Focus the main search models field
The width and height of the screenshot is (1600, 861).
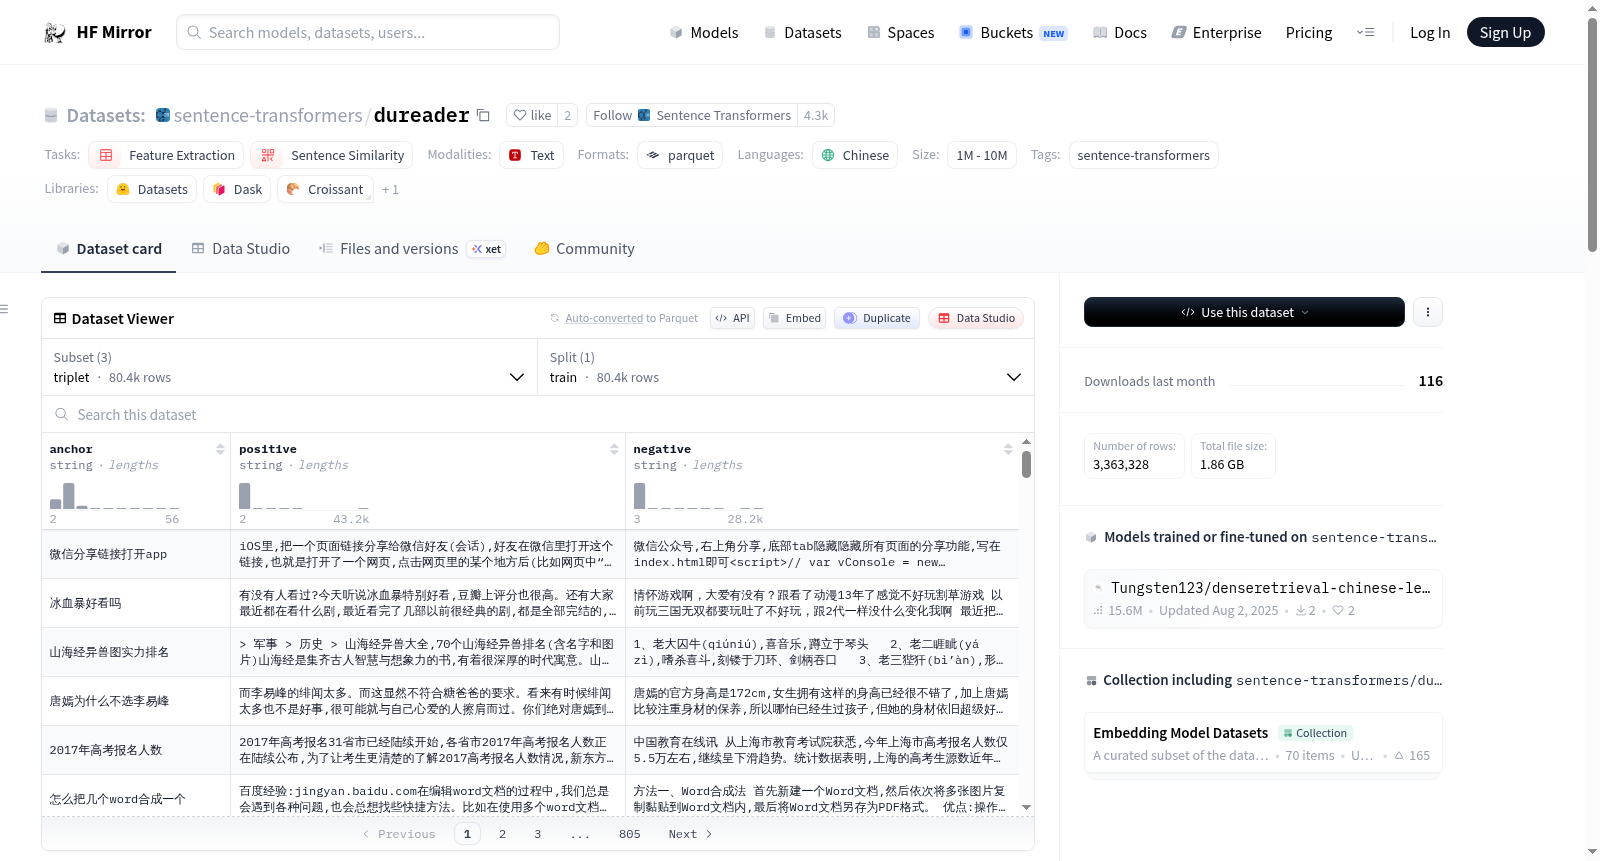368,32
